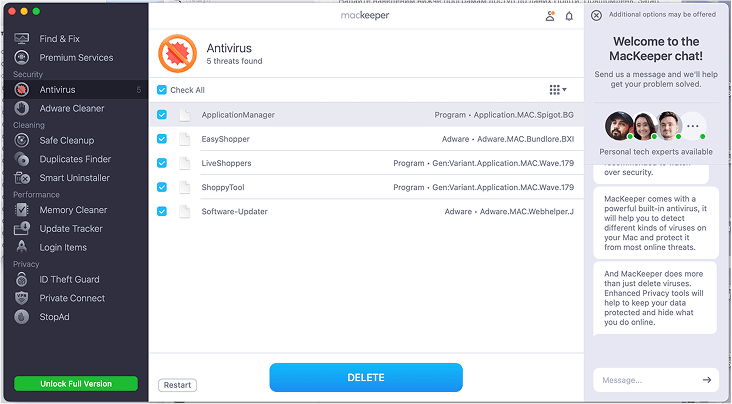Screen dimensions: 732x404
Task: Click the Restart button
Action: point(177,385)
